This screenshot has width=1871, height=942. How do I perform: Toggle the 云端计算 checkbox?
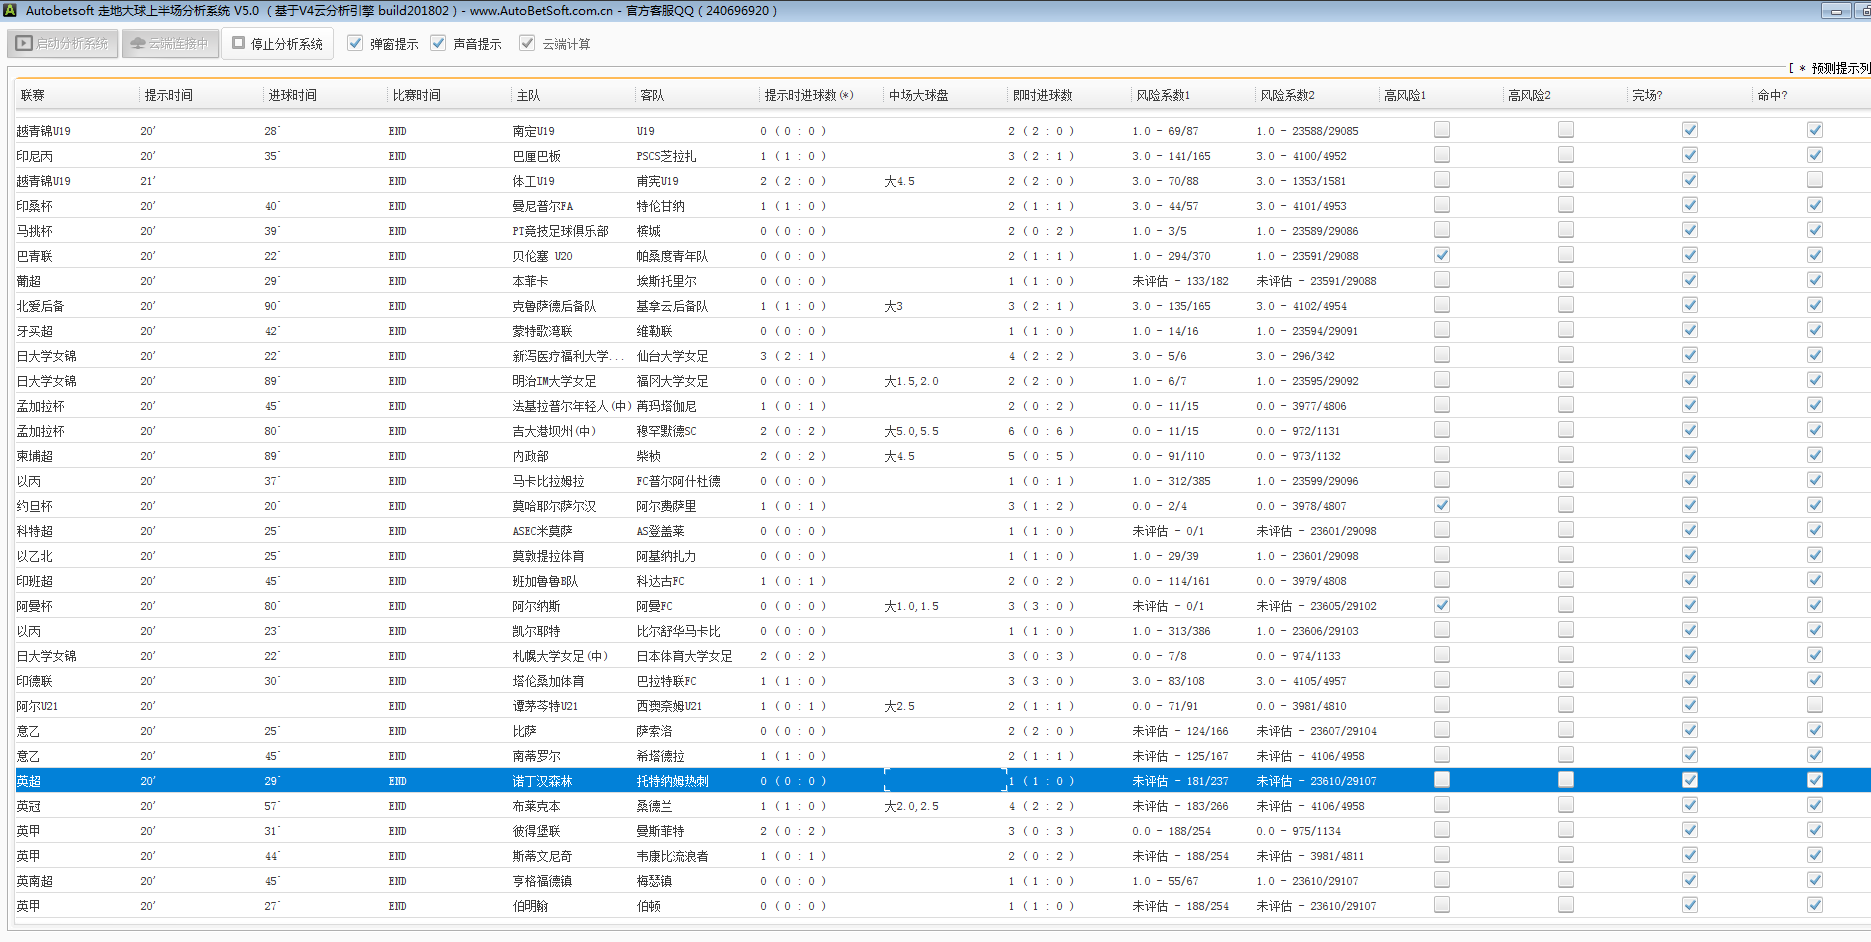[527, 44]
